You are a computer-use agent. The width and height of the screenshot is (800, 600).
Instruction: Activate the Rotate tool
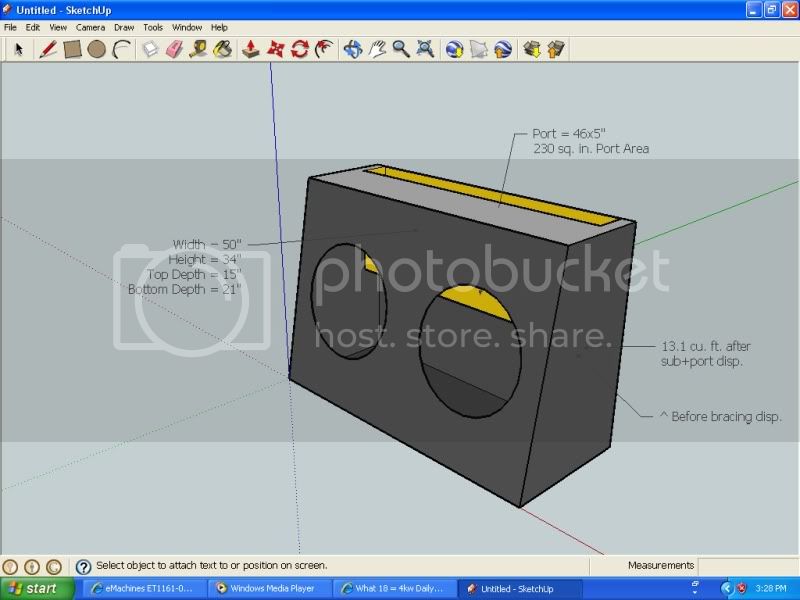tap(300, 49)
